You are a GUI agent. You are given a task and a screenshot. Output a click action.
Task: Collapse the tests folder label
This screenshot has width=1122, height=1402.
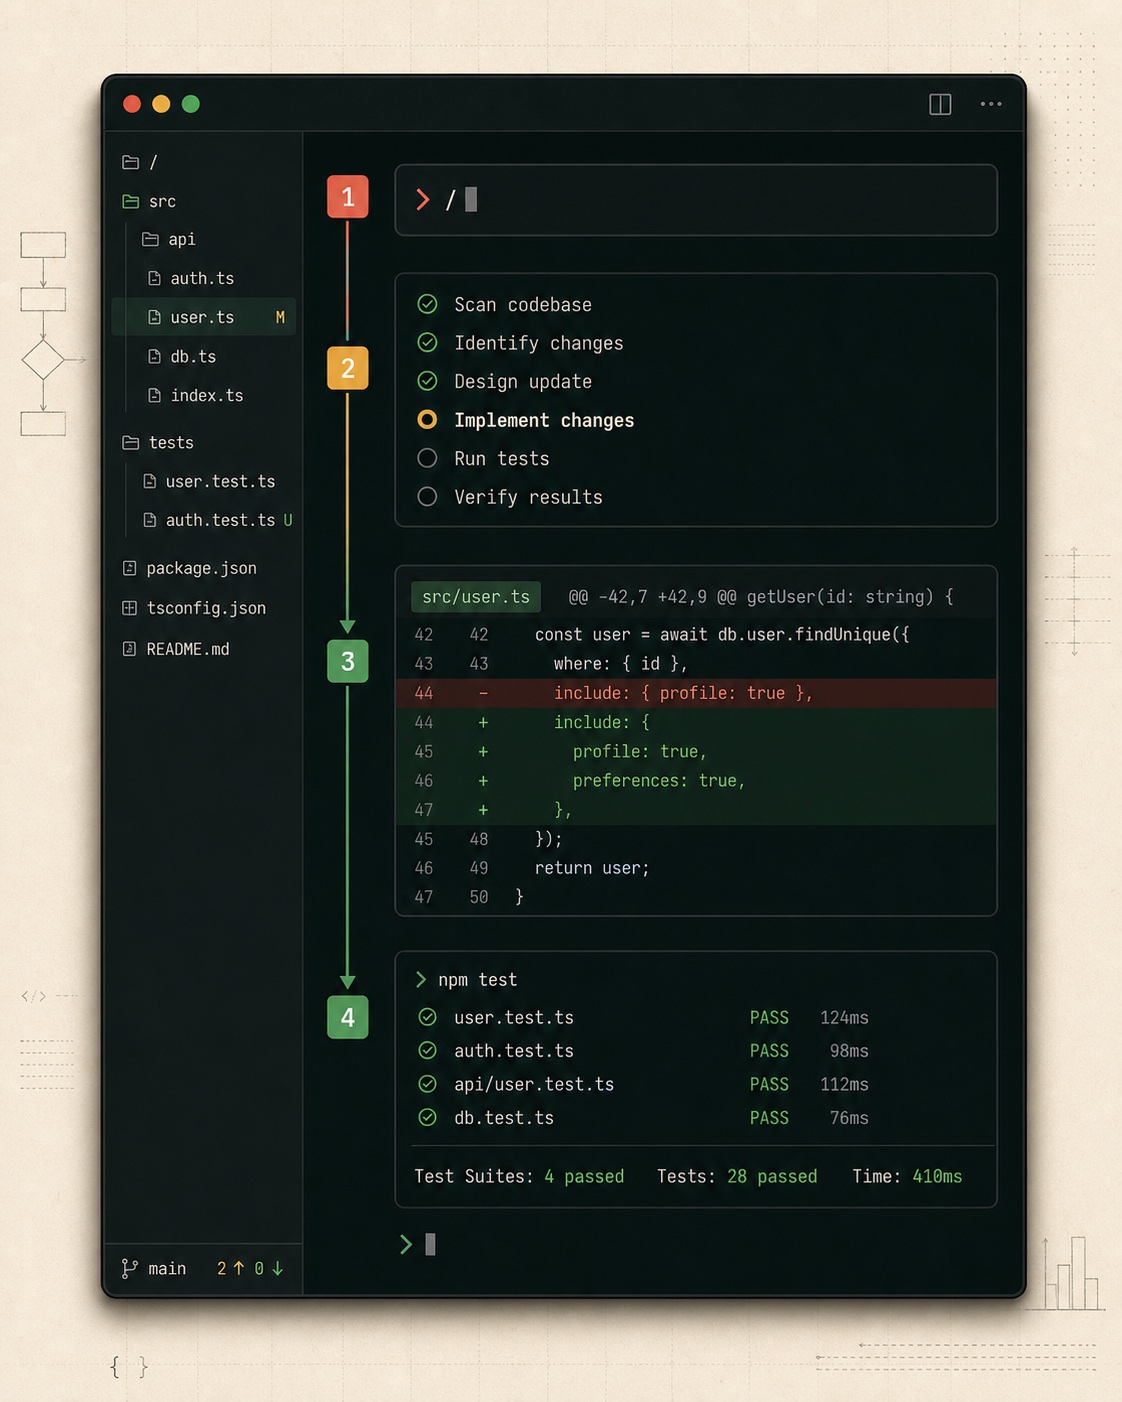tap(171, 442)
